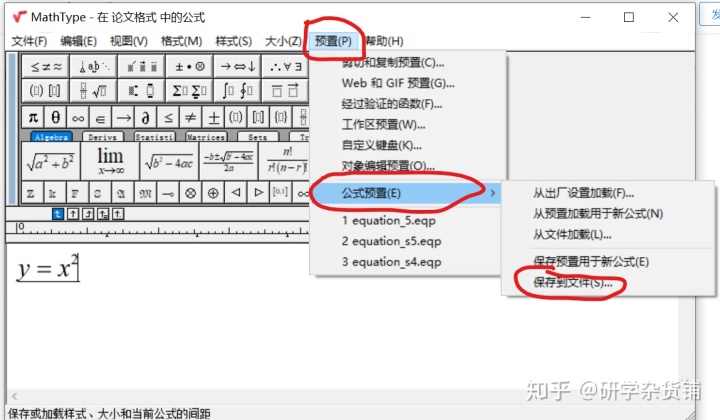Insert the theta symbol
Screen dimensions: 720x420
(x=55, y=118)
